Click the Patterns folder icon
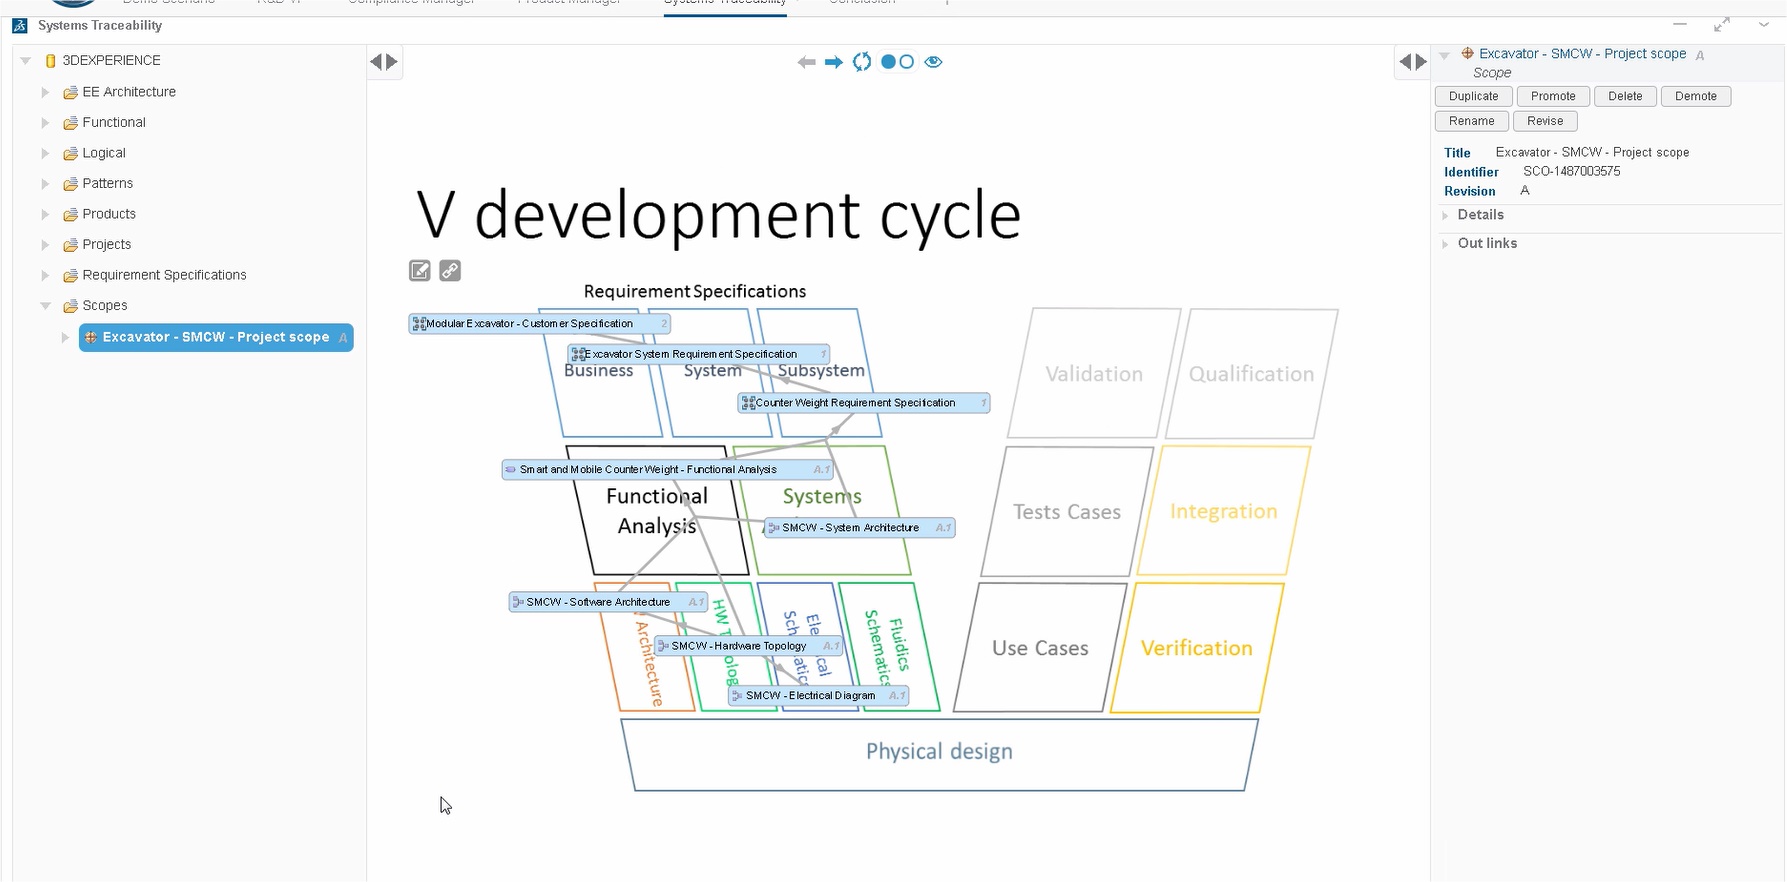 click(x=70, y=184)
